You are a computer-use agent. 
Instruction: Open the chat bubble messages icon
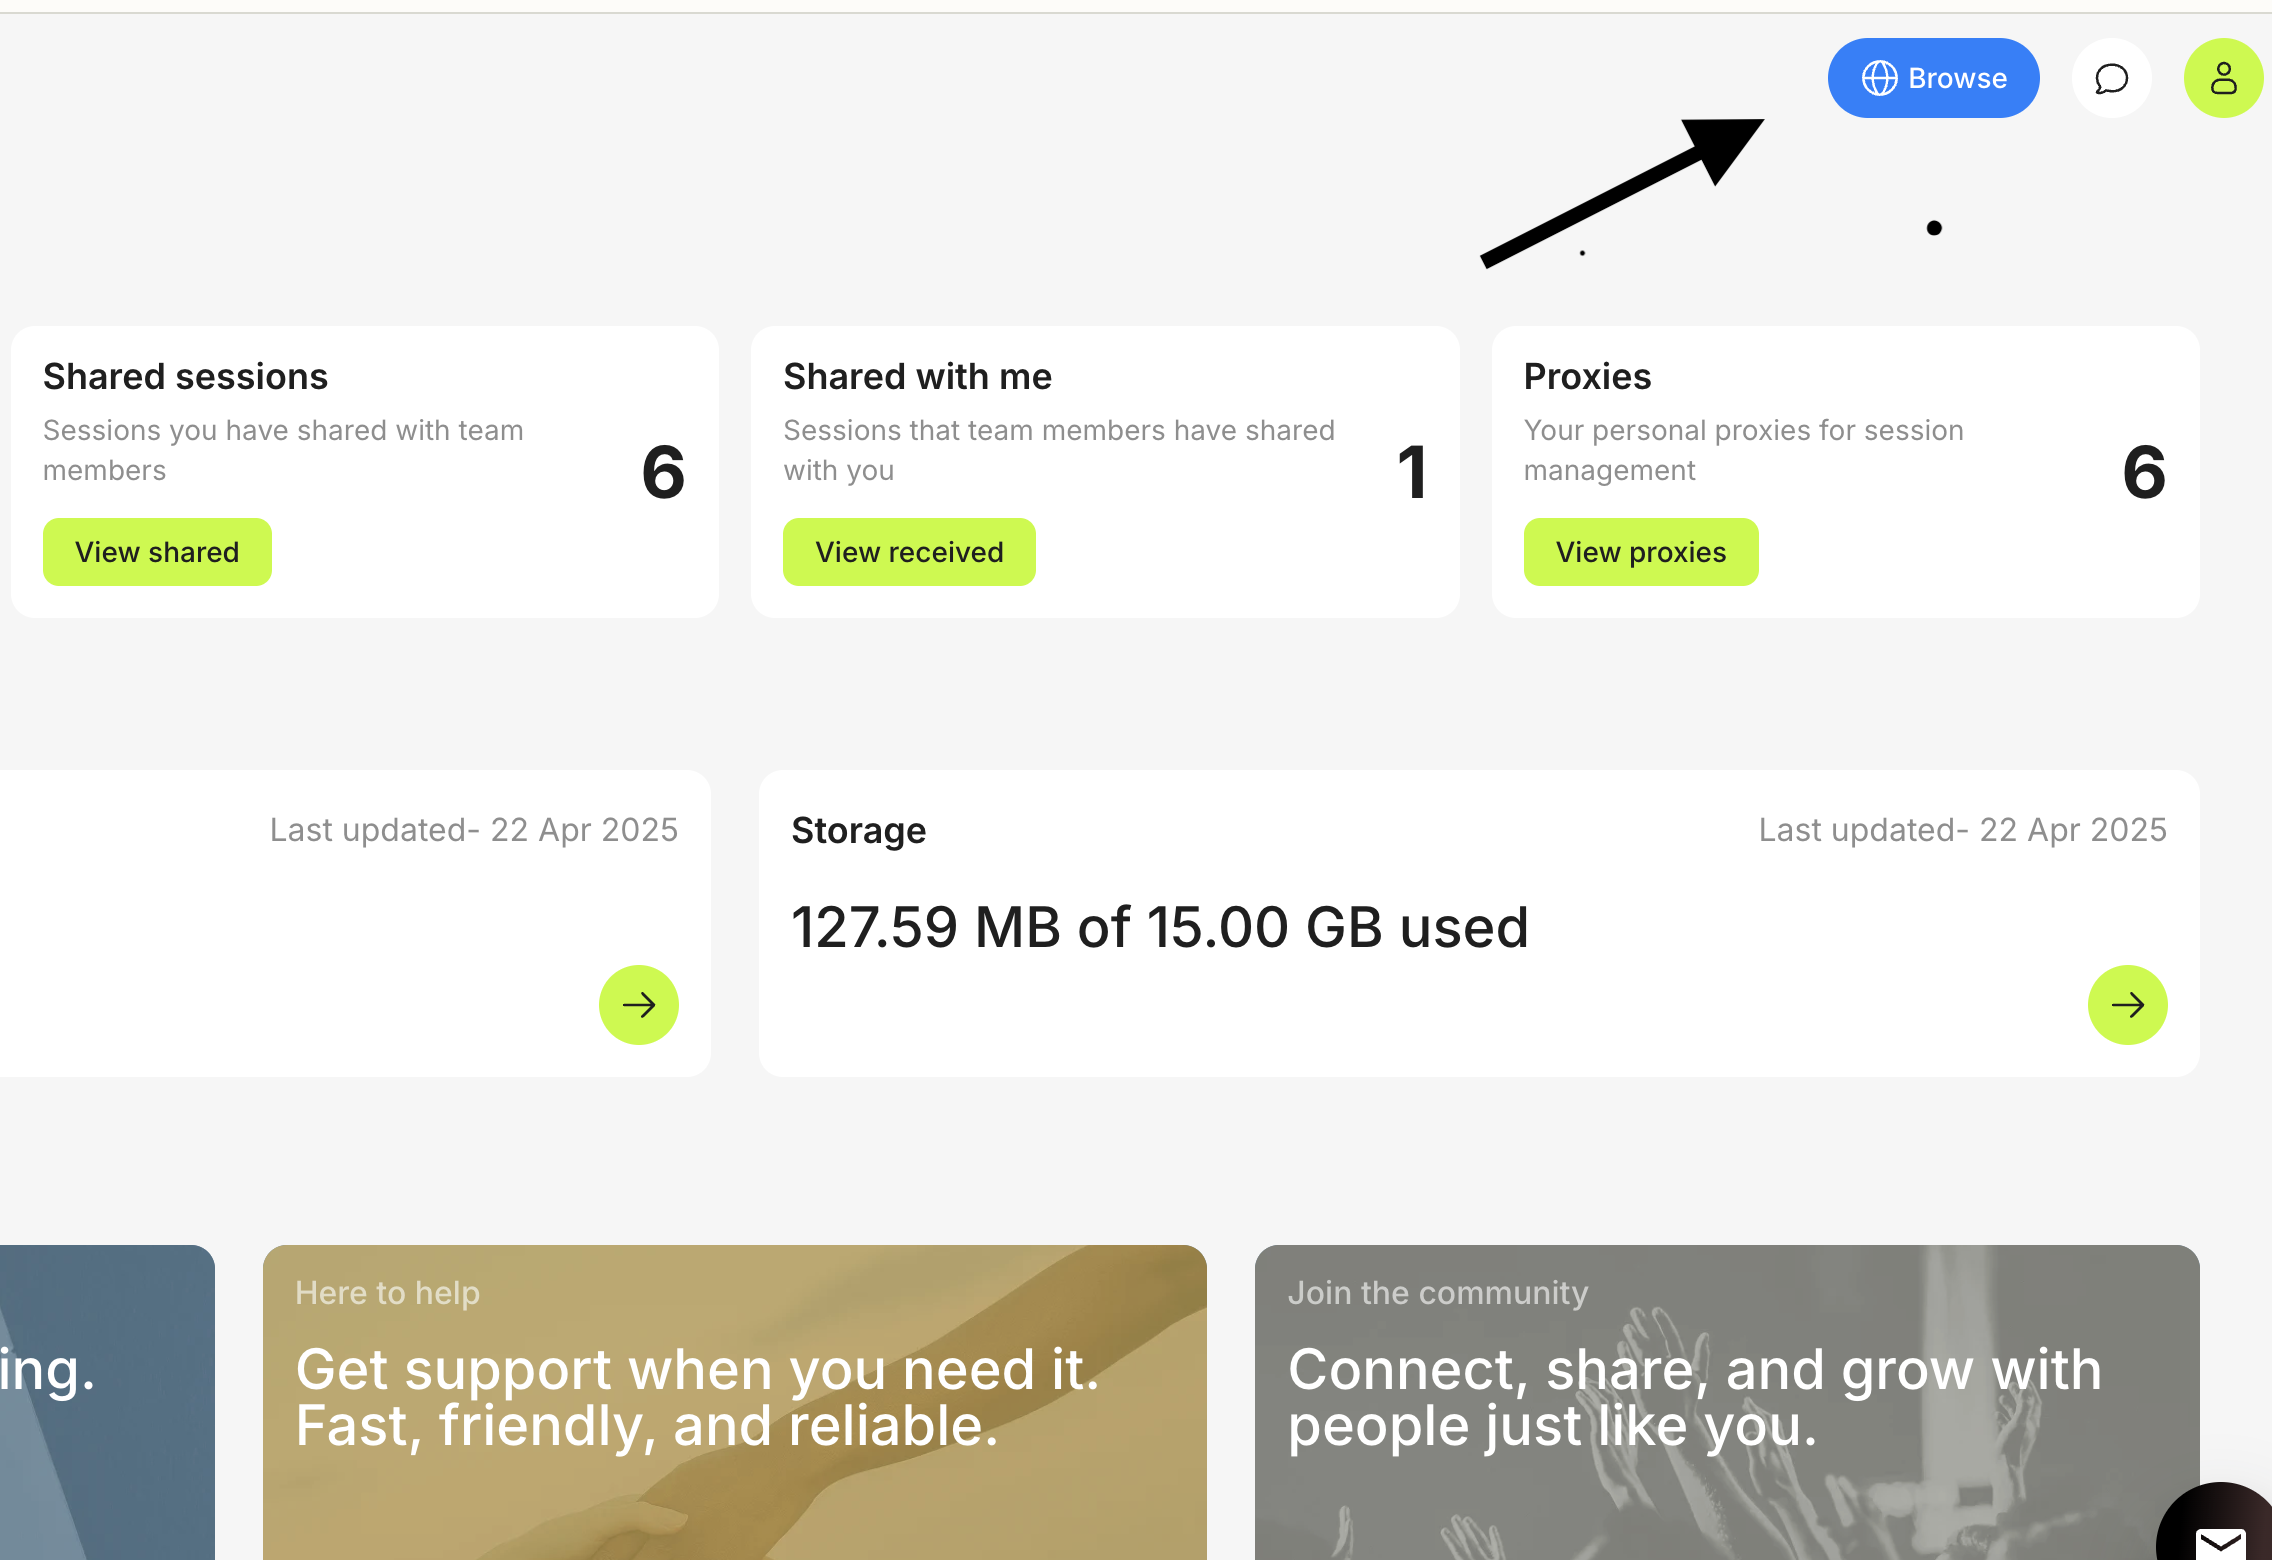coord(2111,78)
